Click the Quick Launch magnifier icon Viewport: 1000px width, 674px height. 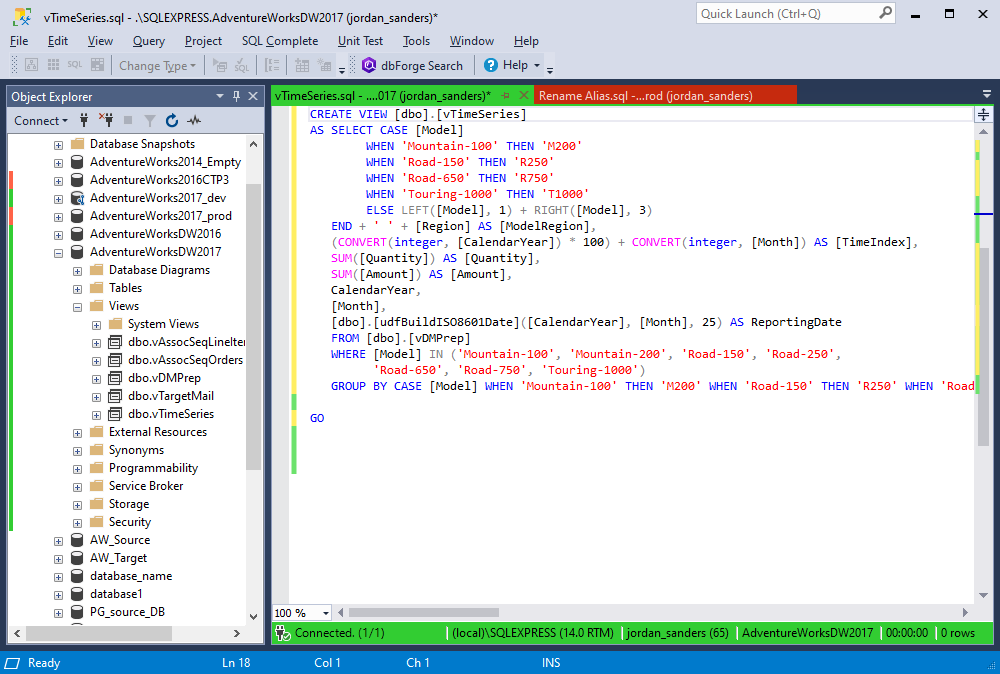pyautogui.click(x=886, y=13)
